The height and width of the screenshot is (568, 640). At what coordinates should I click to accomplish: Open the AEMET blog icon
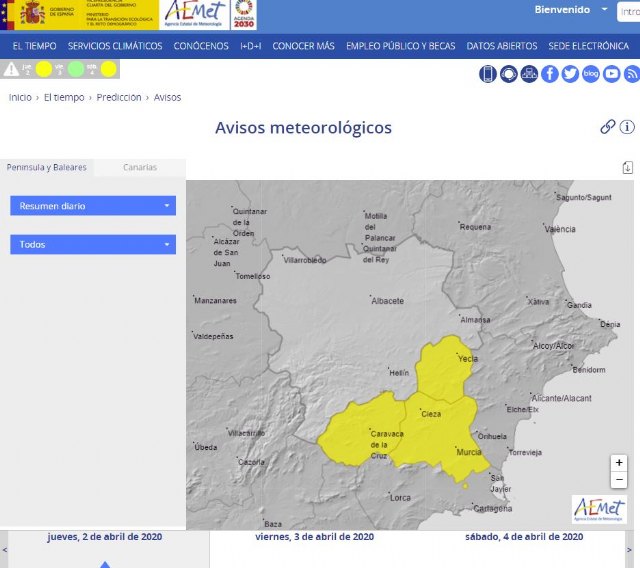[591, 73]
